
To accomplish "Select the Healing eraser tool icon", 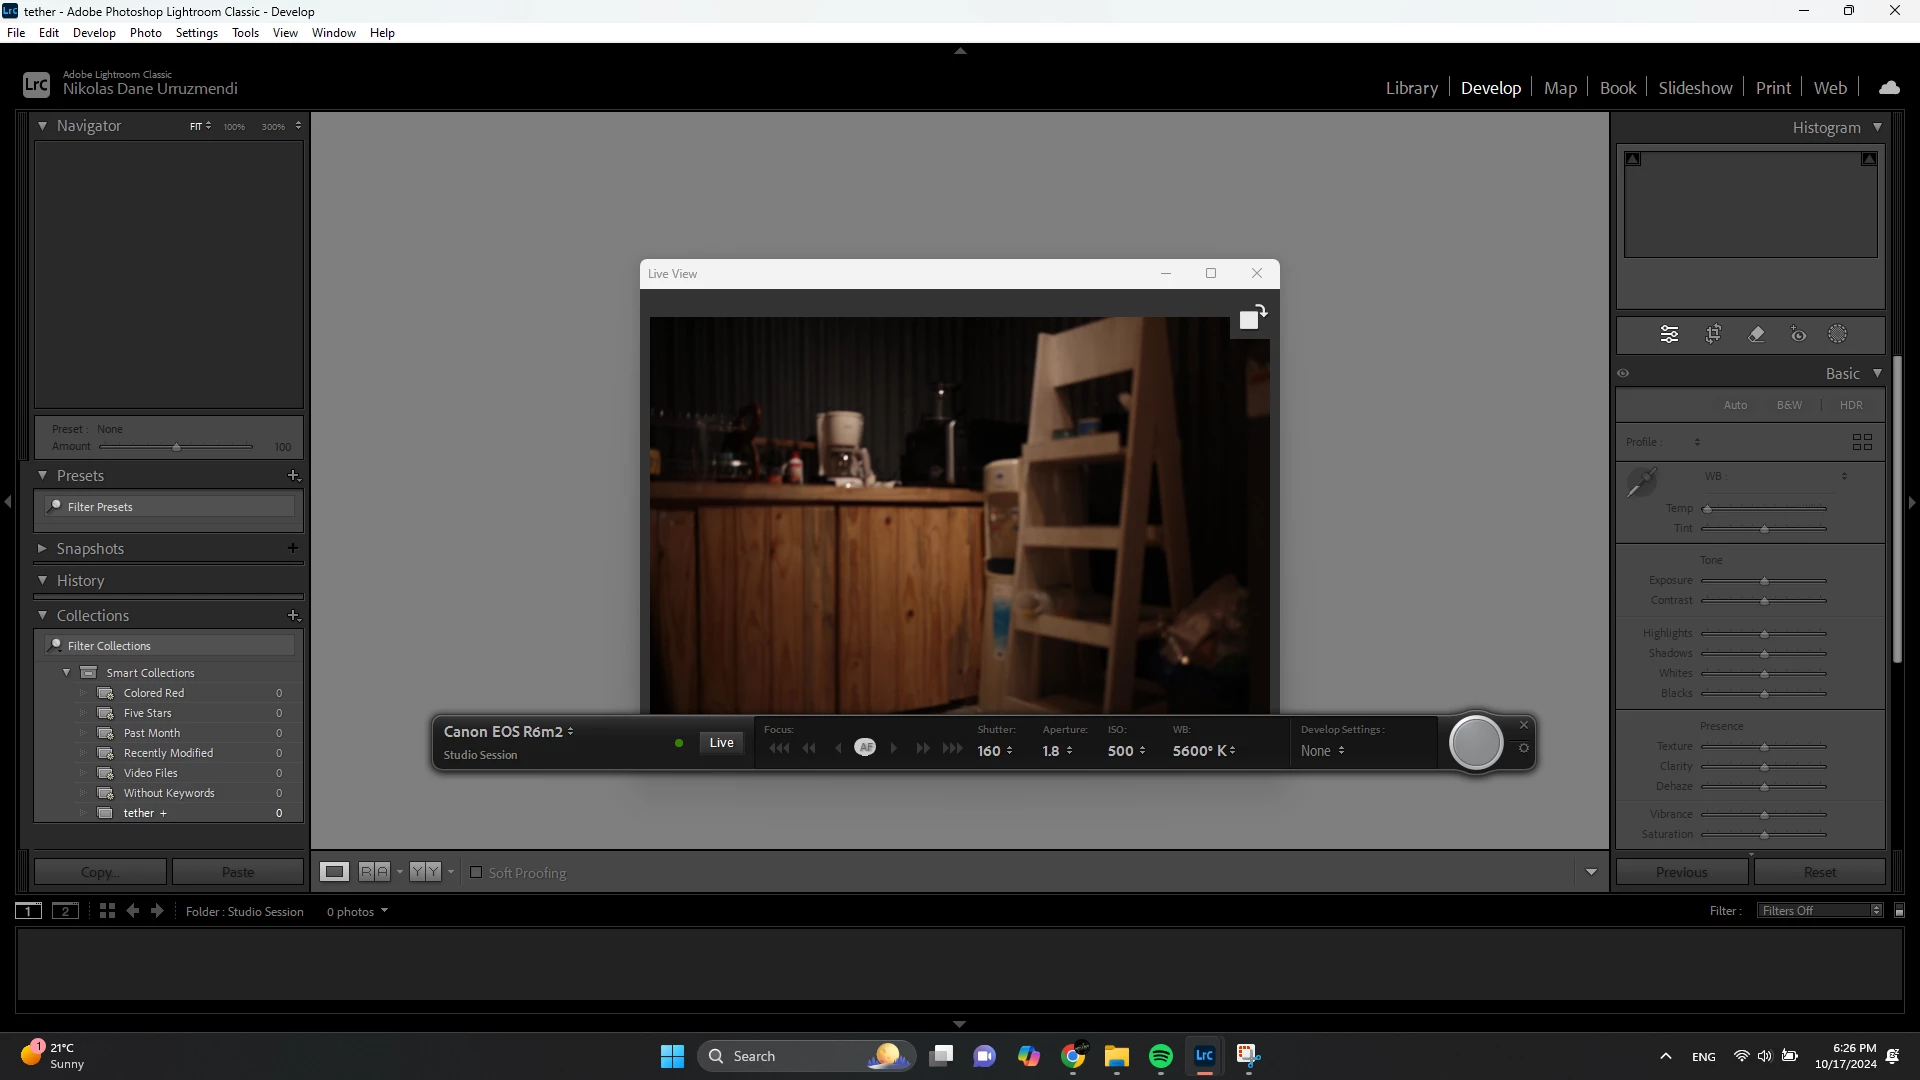I will pyautogui.click(x=1756, y=335).
